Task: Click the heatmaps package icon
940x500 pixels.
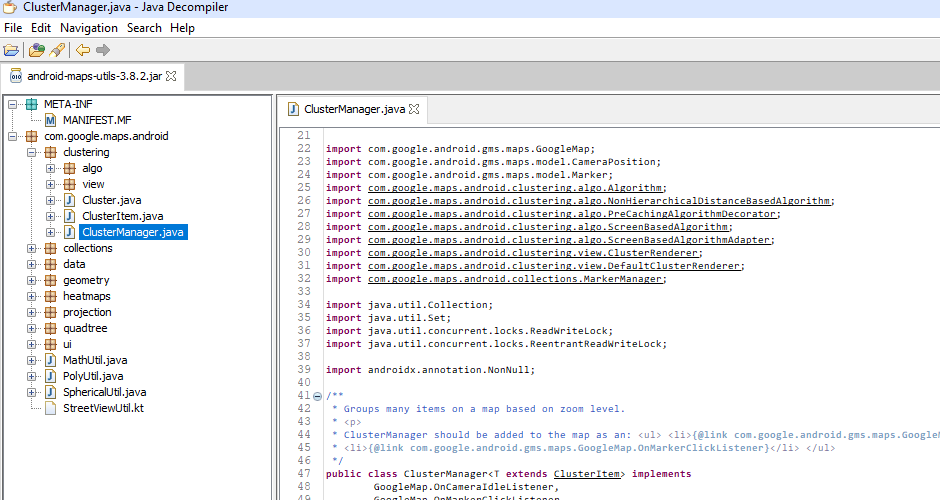Action: click(x=51, y=296)
